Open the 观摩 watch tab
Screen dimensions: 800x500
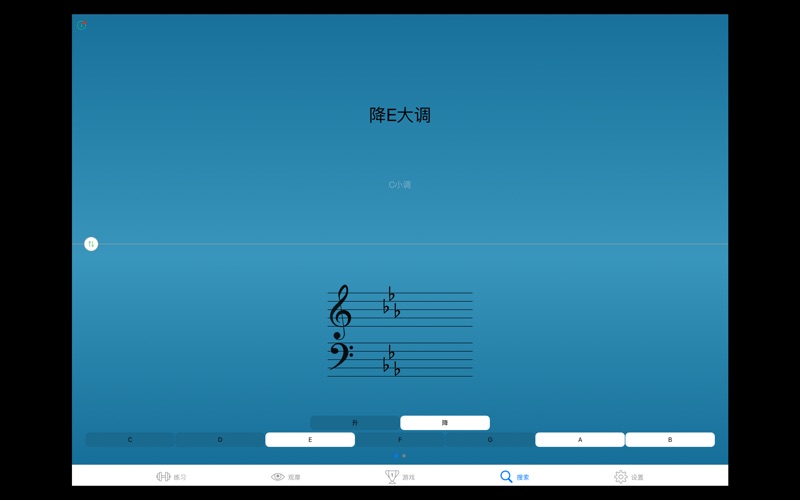pyautogui.click(x=286, y=477)
